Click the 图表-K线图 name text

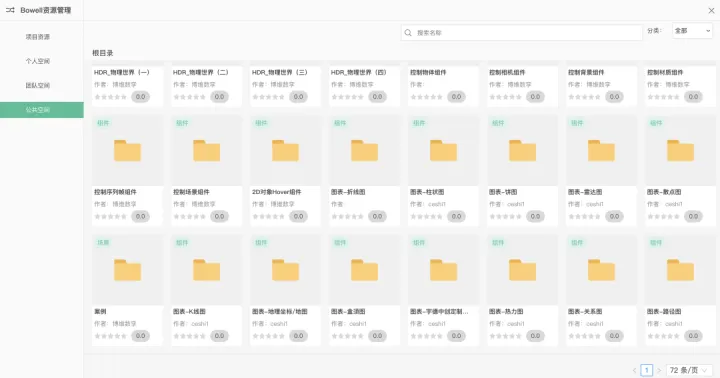(x=189, y=311)
